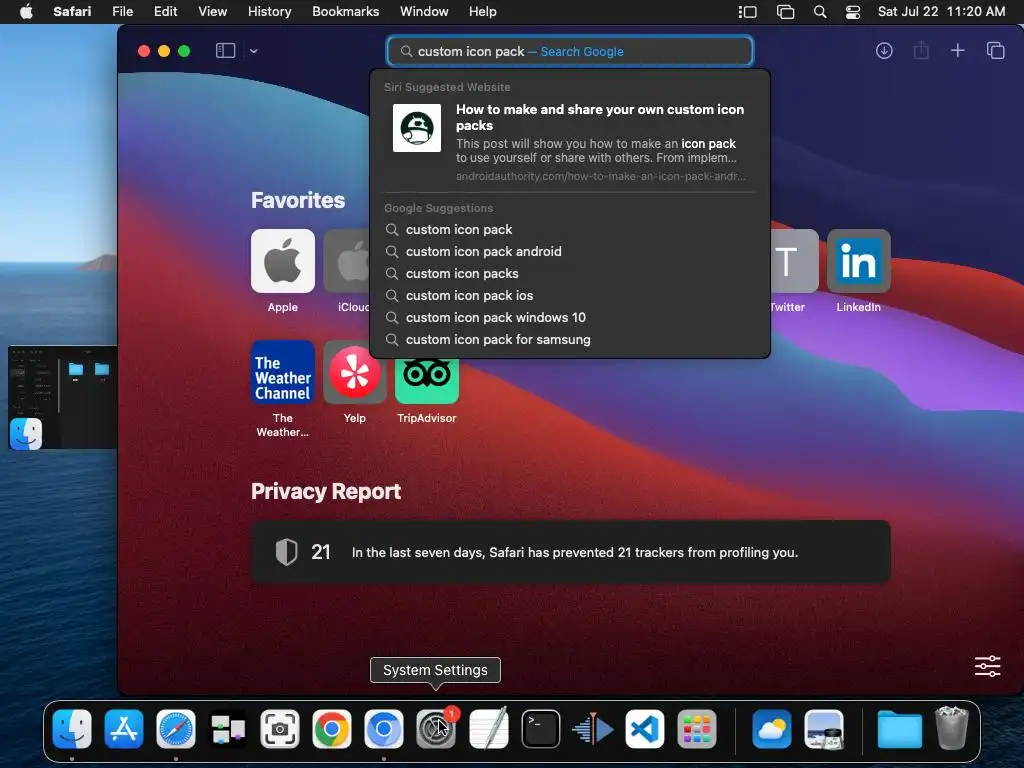Launch Google Chrome from the Dock
Viewport: 1024px width, 768px height.
coord(332,729)
